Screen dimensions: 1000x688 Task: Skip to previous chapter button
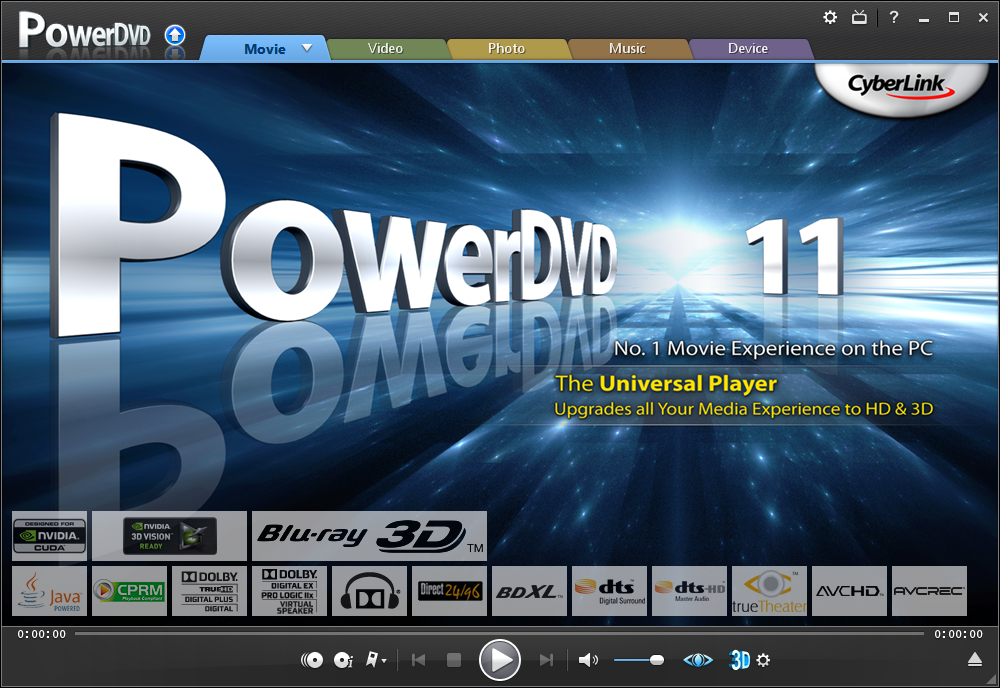pos(418,660)
